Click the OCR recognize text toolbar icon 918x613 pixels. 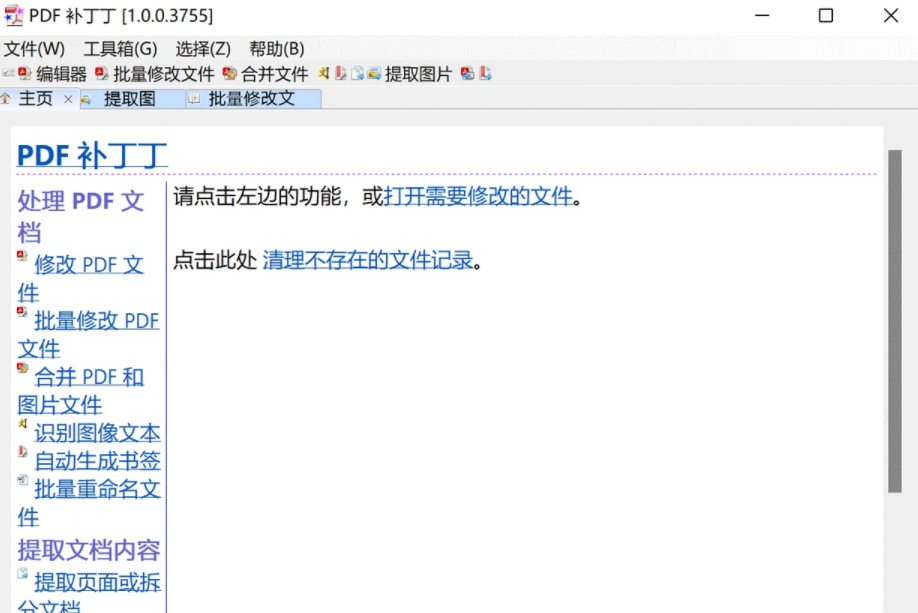[x=323, y=73]
